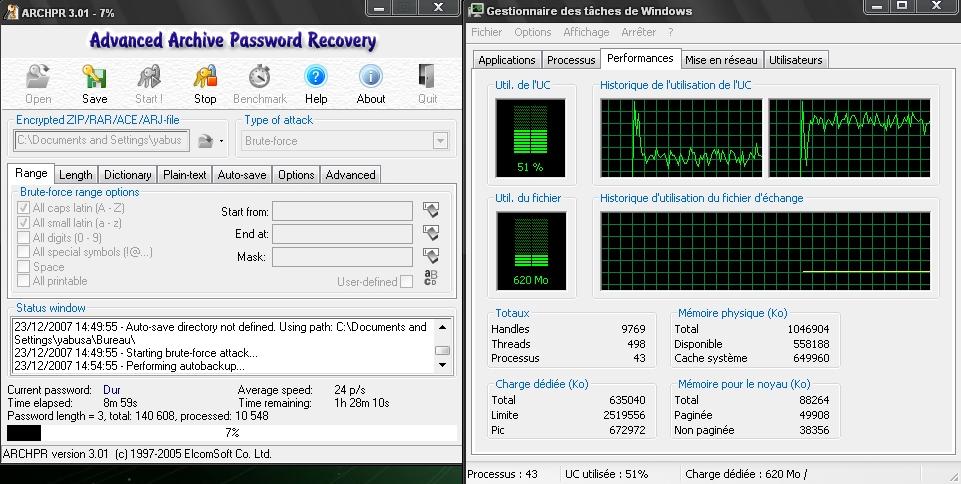The image size is (961, 484).
Task: Click the Threads value 498
Action: [x=637, y=344]
